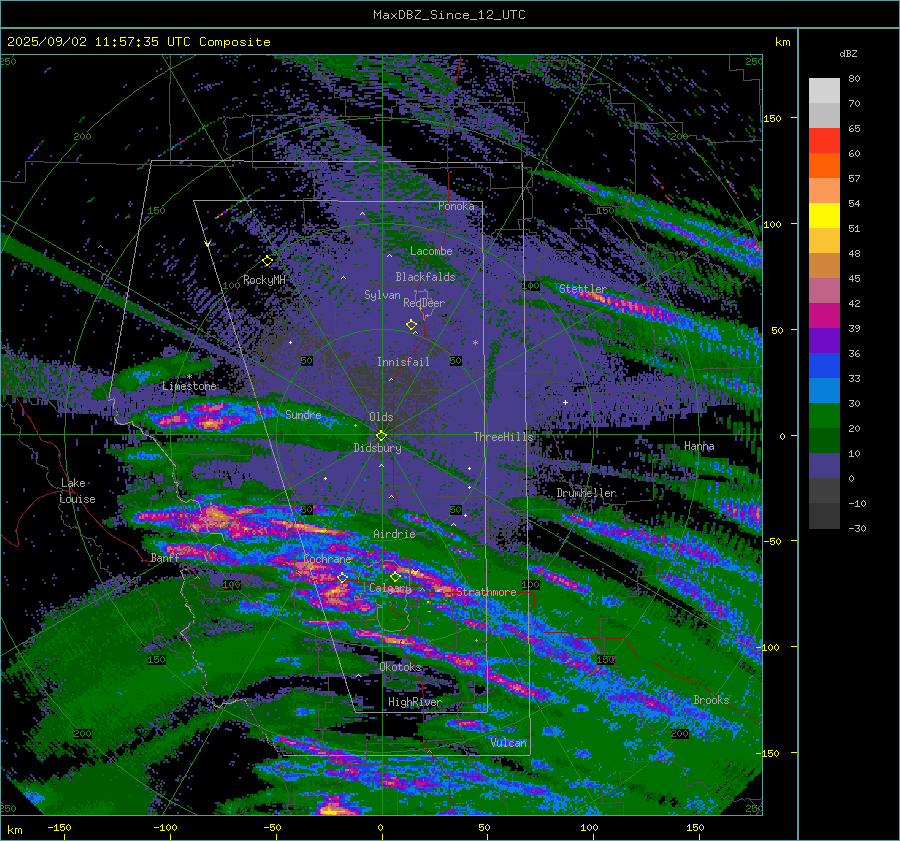Pick the bright green 30-20 dBZ swatch
900x841 pixels.
[x=824, y=415]
